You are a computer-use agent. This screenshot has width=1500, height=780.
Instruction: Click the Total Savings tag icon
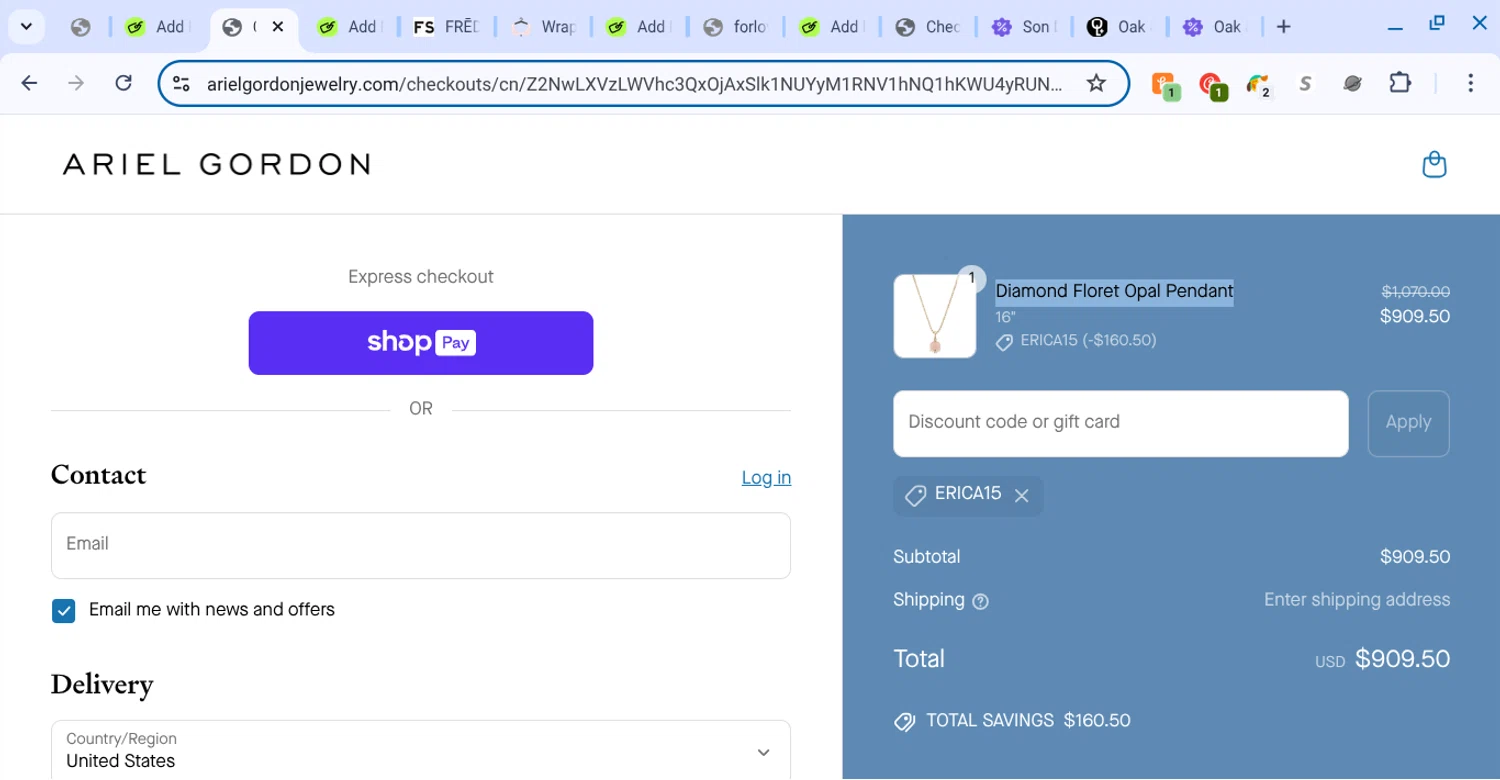click(905, 721)
